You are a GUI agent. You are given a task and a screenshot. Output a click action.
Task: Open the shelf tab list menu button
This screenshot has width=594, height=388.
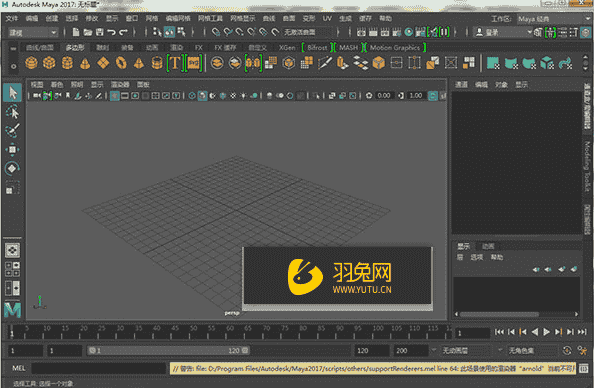click(14, 48)
